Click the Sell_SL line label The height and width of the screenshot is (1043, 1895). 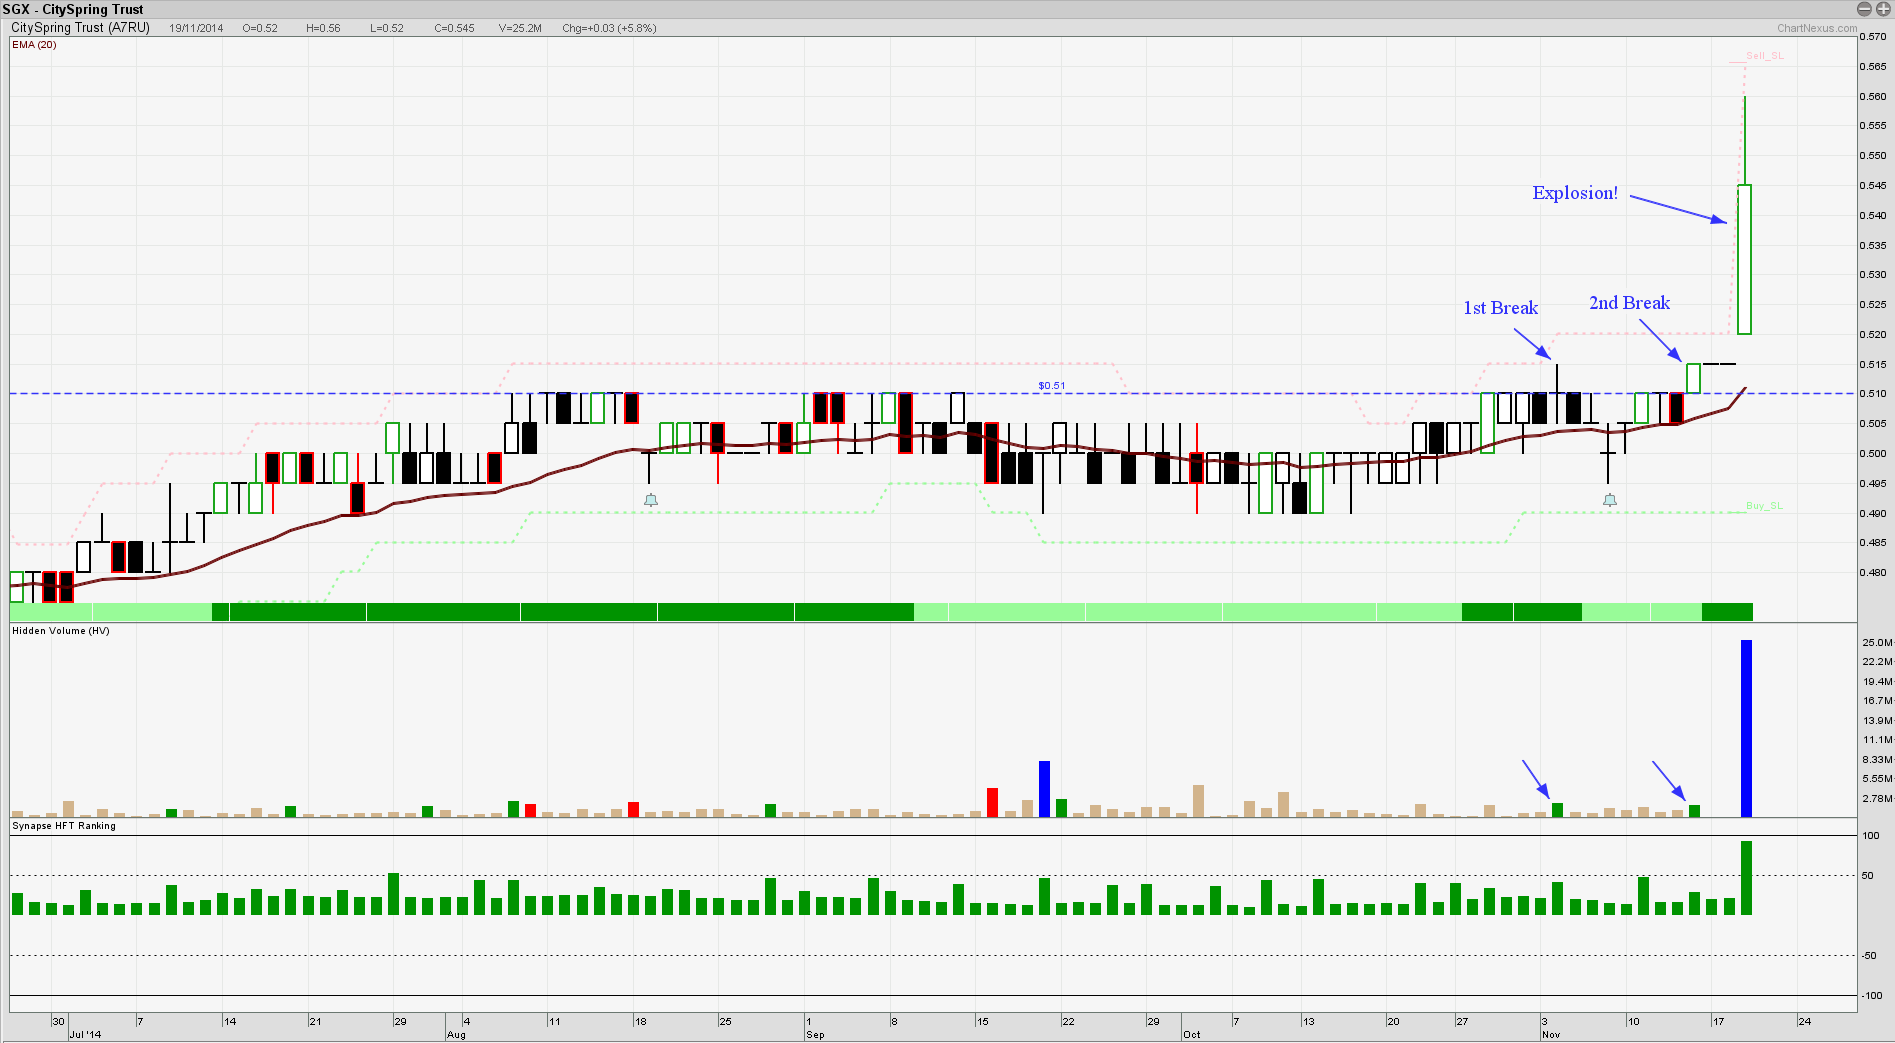point(1764,56)
